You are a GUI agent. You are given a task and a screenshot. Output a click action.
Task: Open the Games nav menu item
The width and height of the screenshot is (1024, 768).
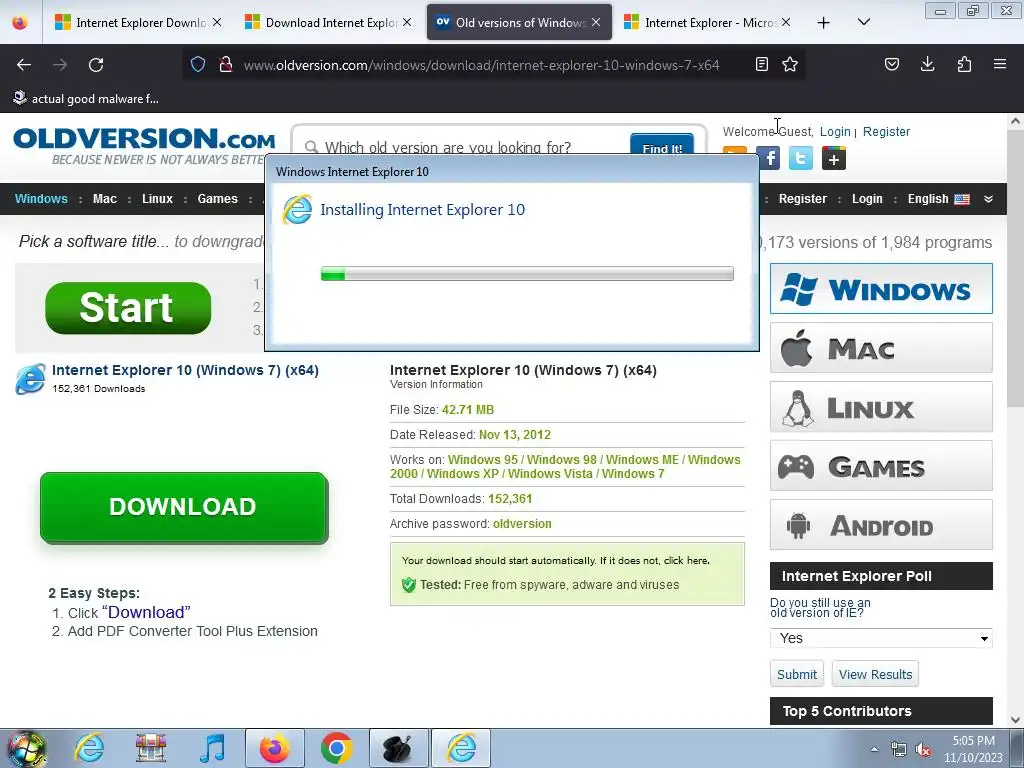coord(217,199)
